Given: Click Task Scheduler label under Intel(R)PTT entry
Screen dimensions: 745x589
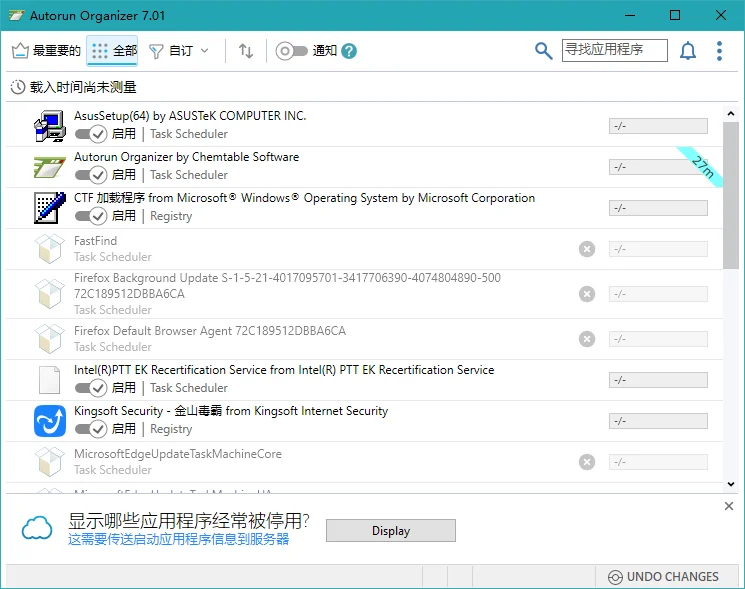Looking at the screenshot, I should (x=189, y=388).
